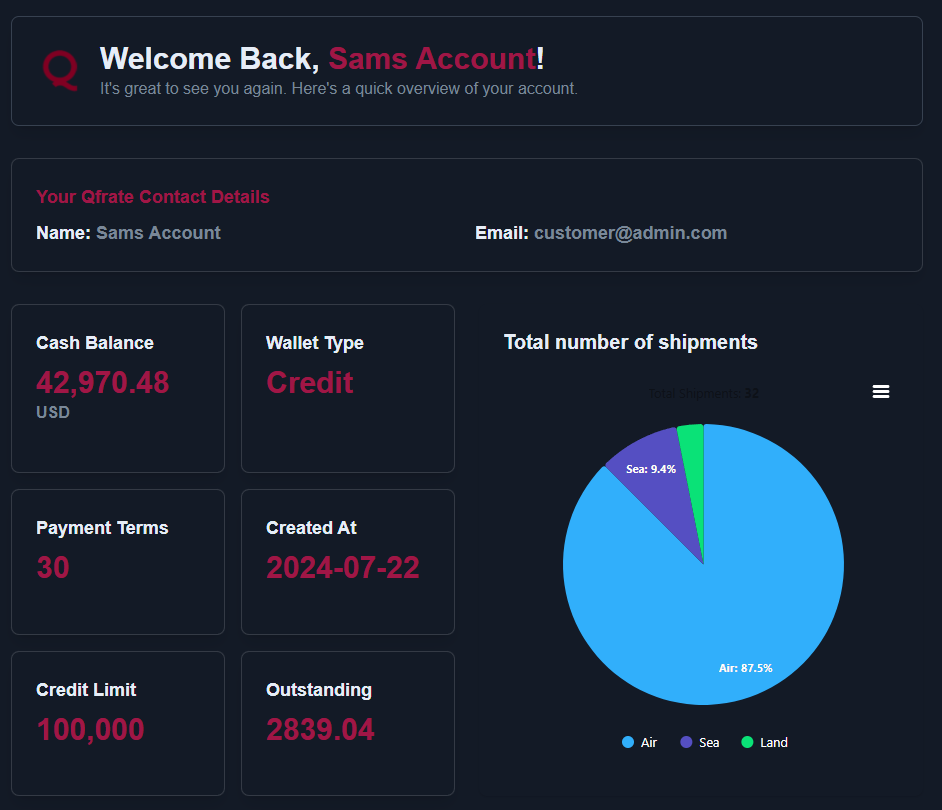Toggle the Sea legend item
Image resolution: width=942 pixels, height=810 pixels.
click(x=700, y=743)
